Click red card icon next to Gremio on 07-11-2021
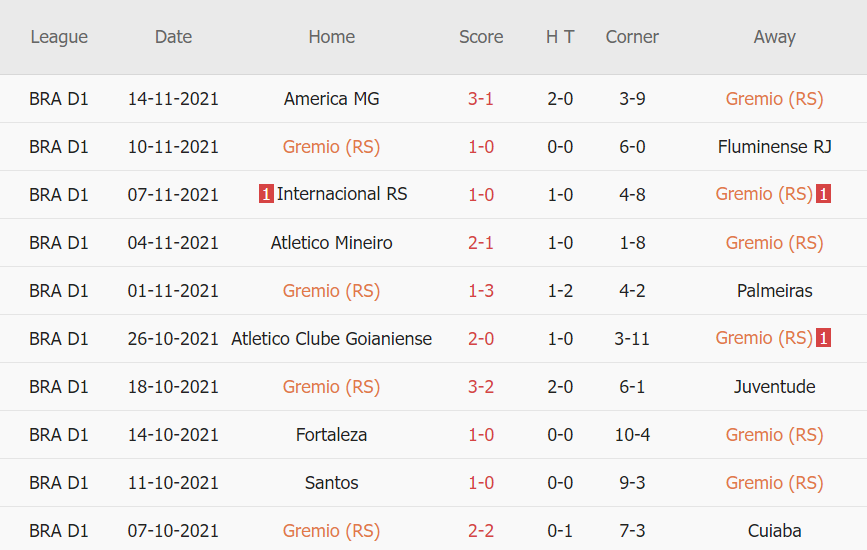 pos(823,195)
